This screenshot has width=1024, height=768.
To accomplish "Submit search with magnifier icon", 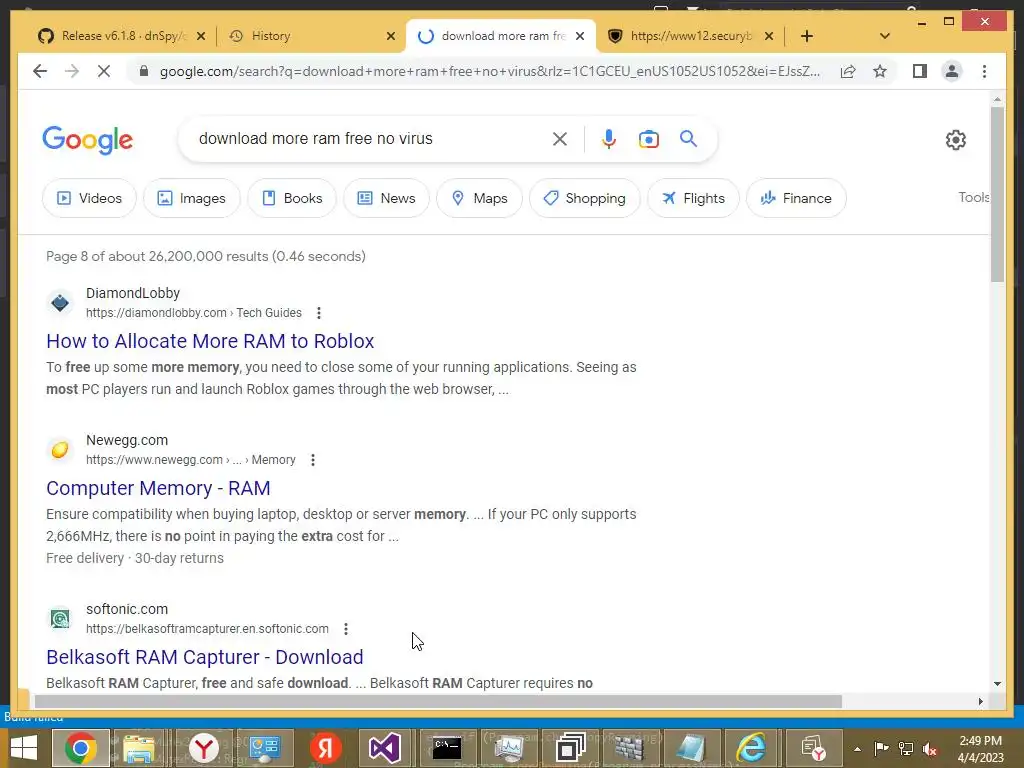I will [x=688, y=138].
